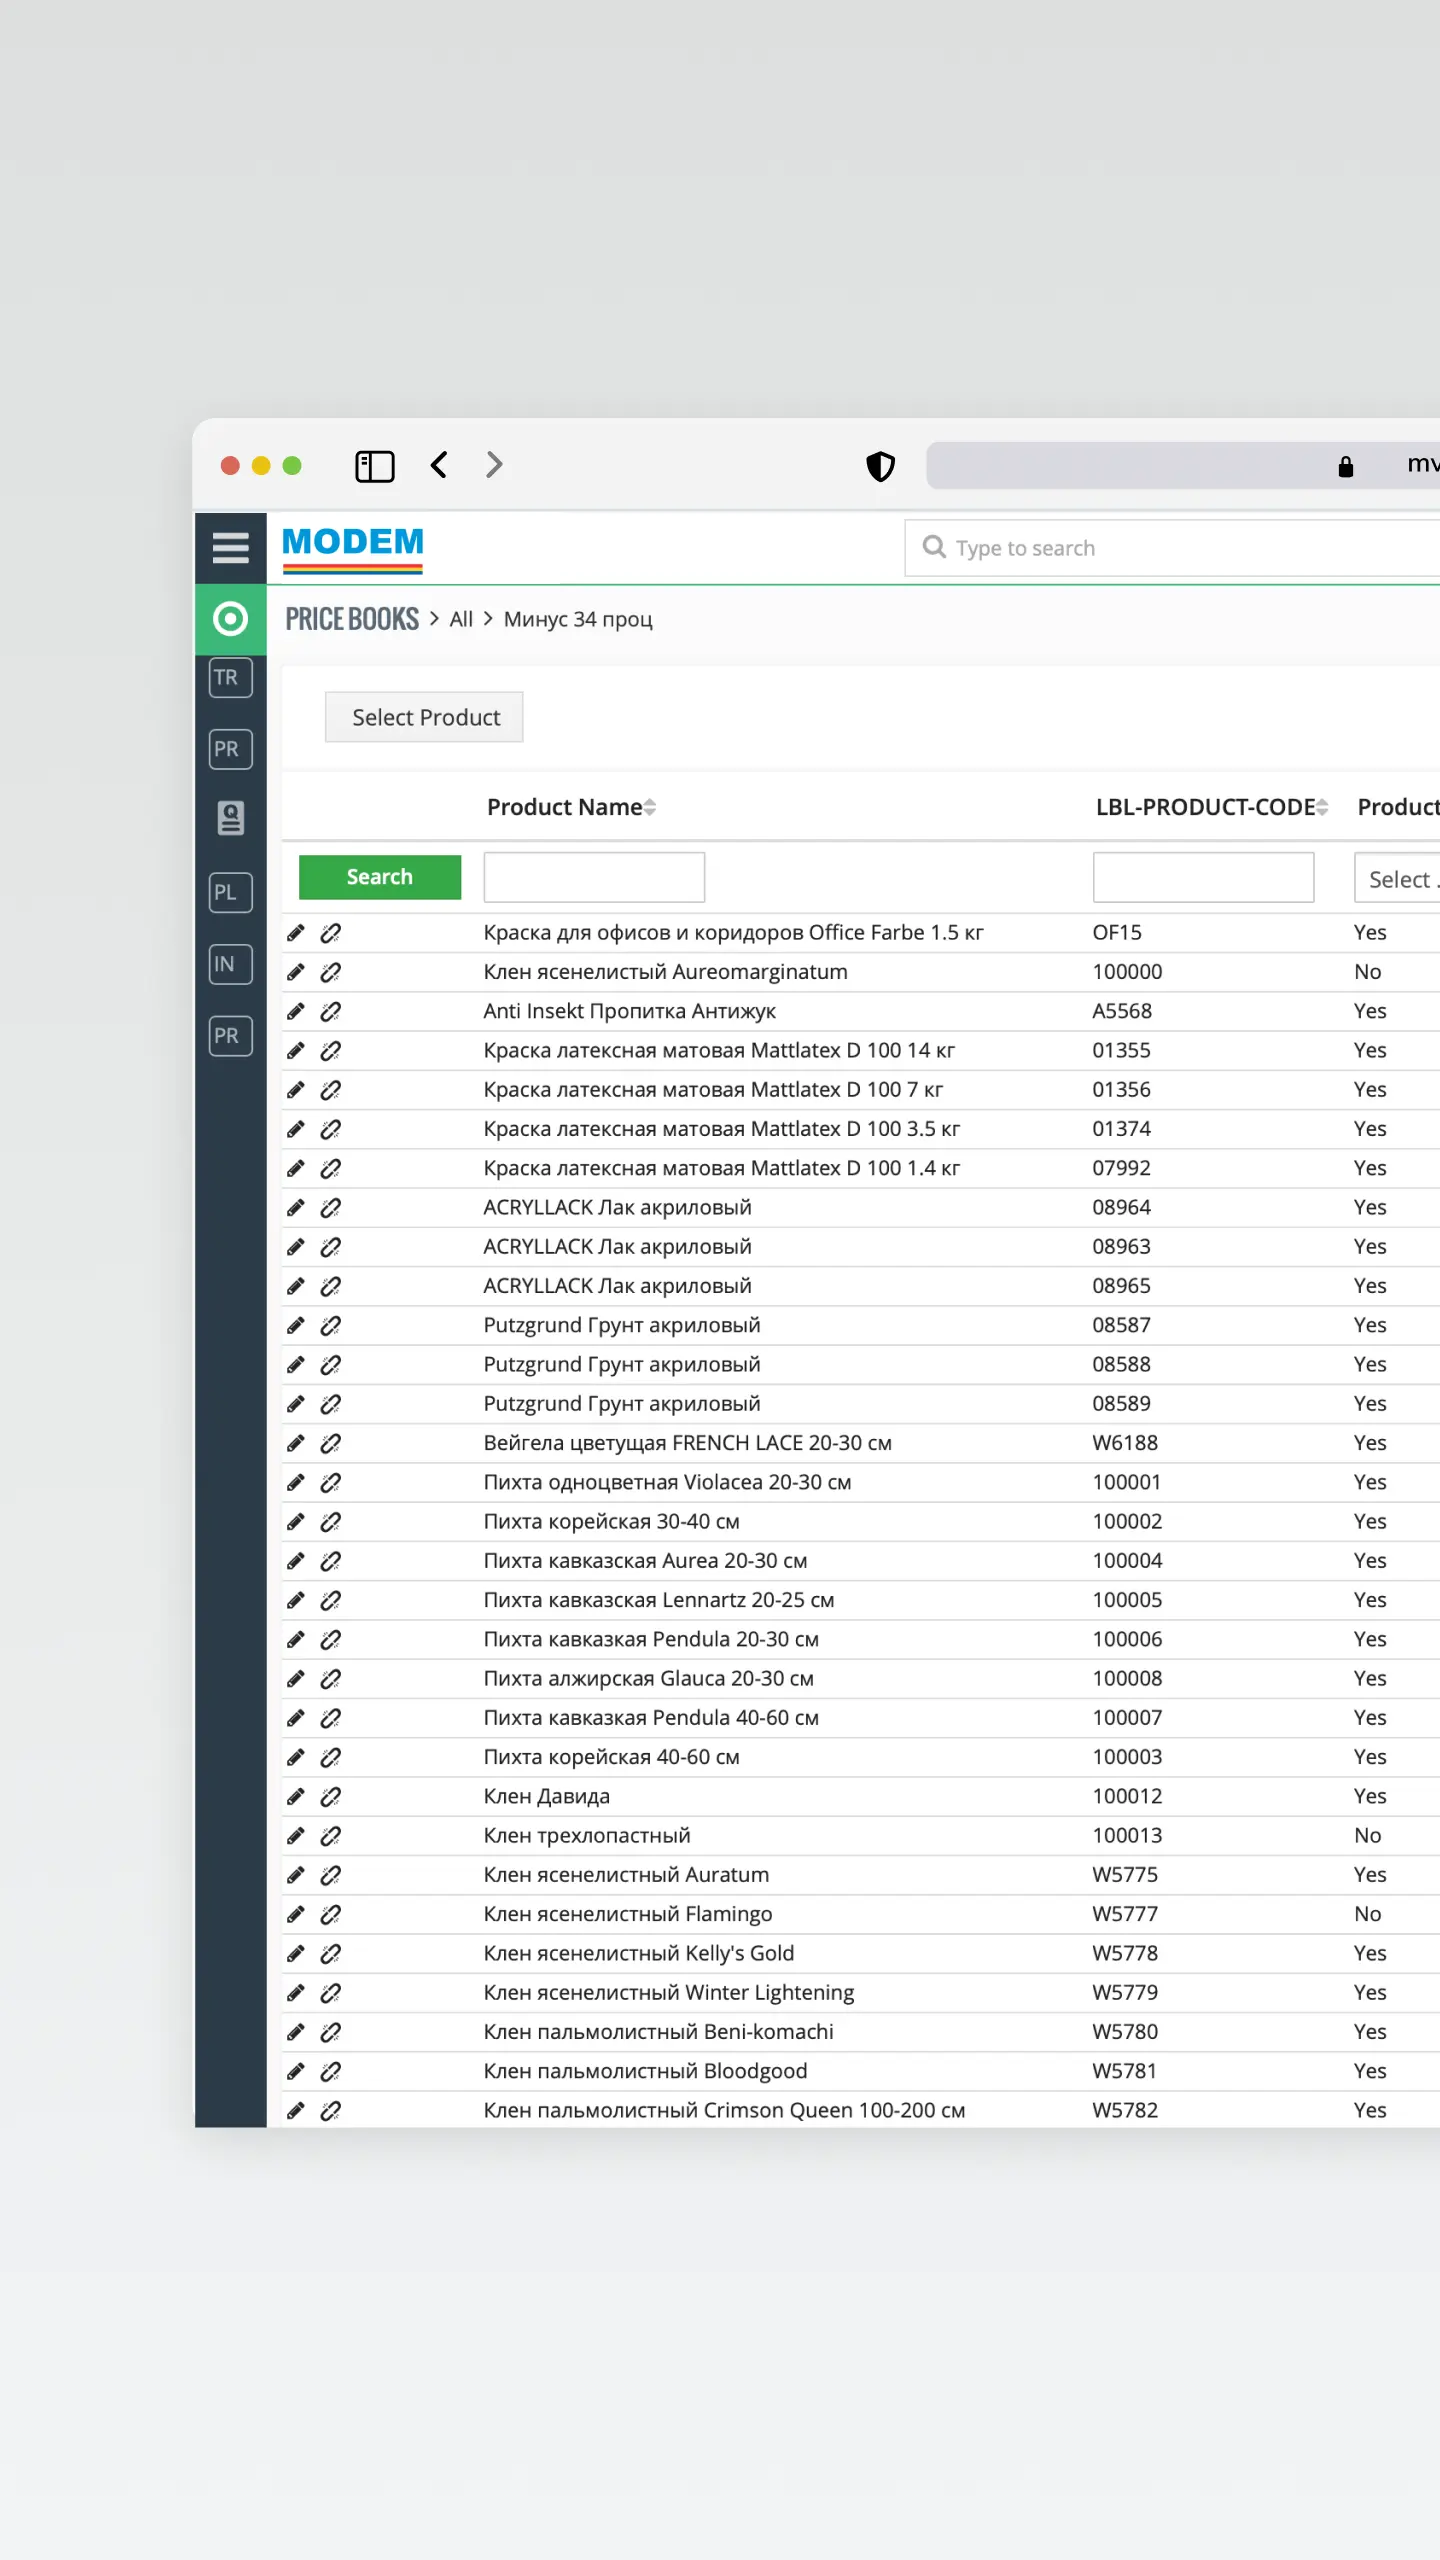Focus the Product Name filter field
Viewport: 1440px width, 2560px height.
click(594, 877)
